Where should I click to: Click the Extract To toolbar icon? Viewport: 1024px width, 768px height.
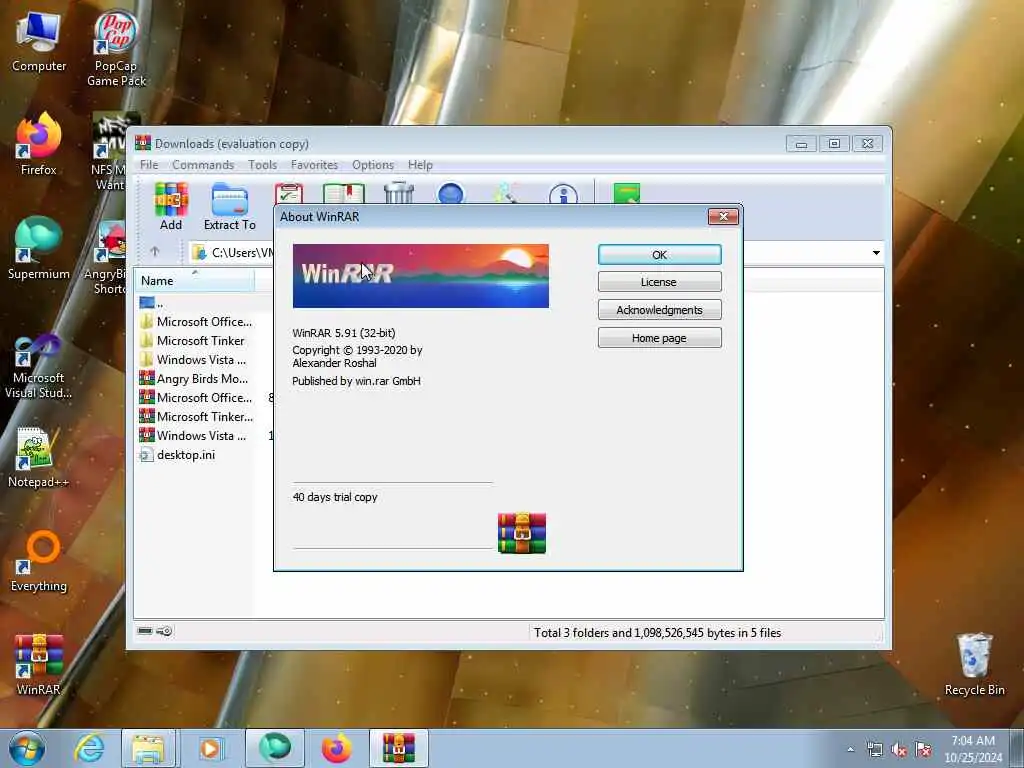[x=229, y=206]
